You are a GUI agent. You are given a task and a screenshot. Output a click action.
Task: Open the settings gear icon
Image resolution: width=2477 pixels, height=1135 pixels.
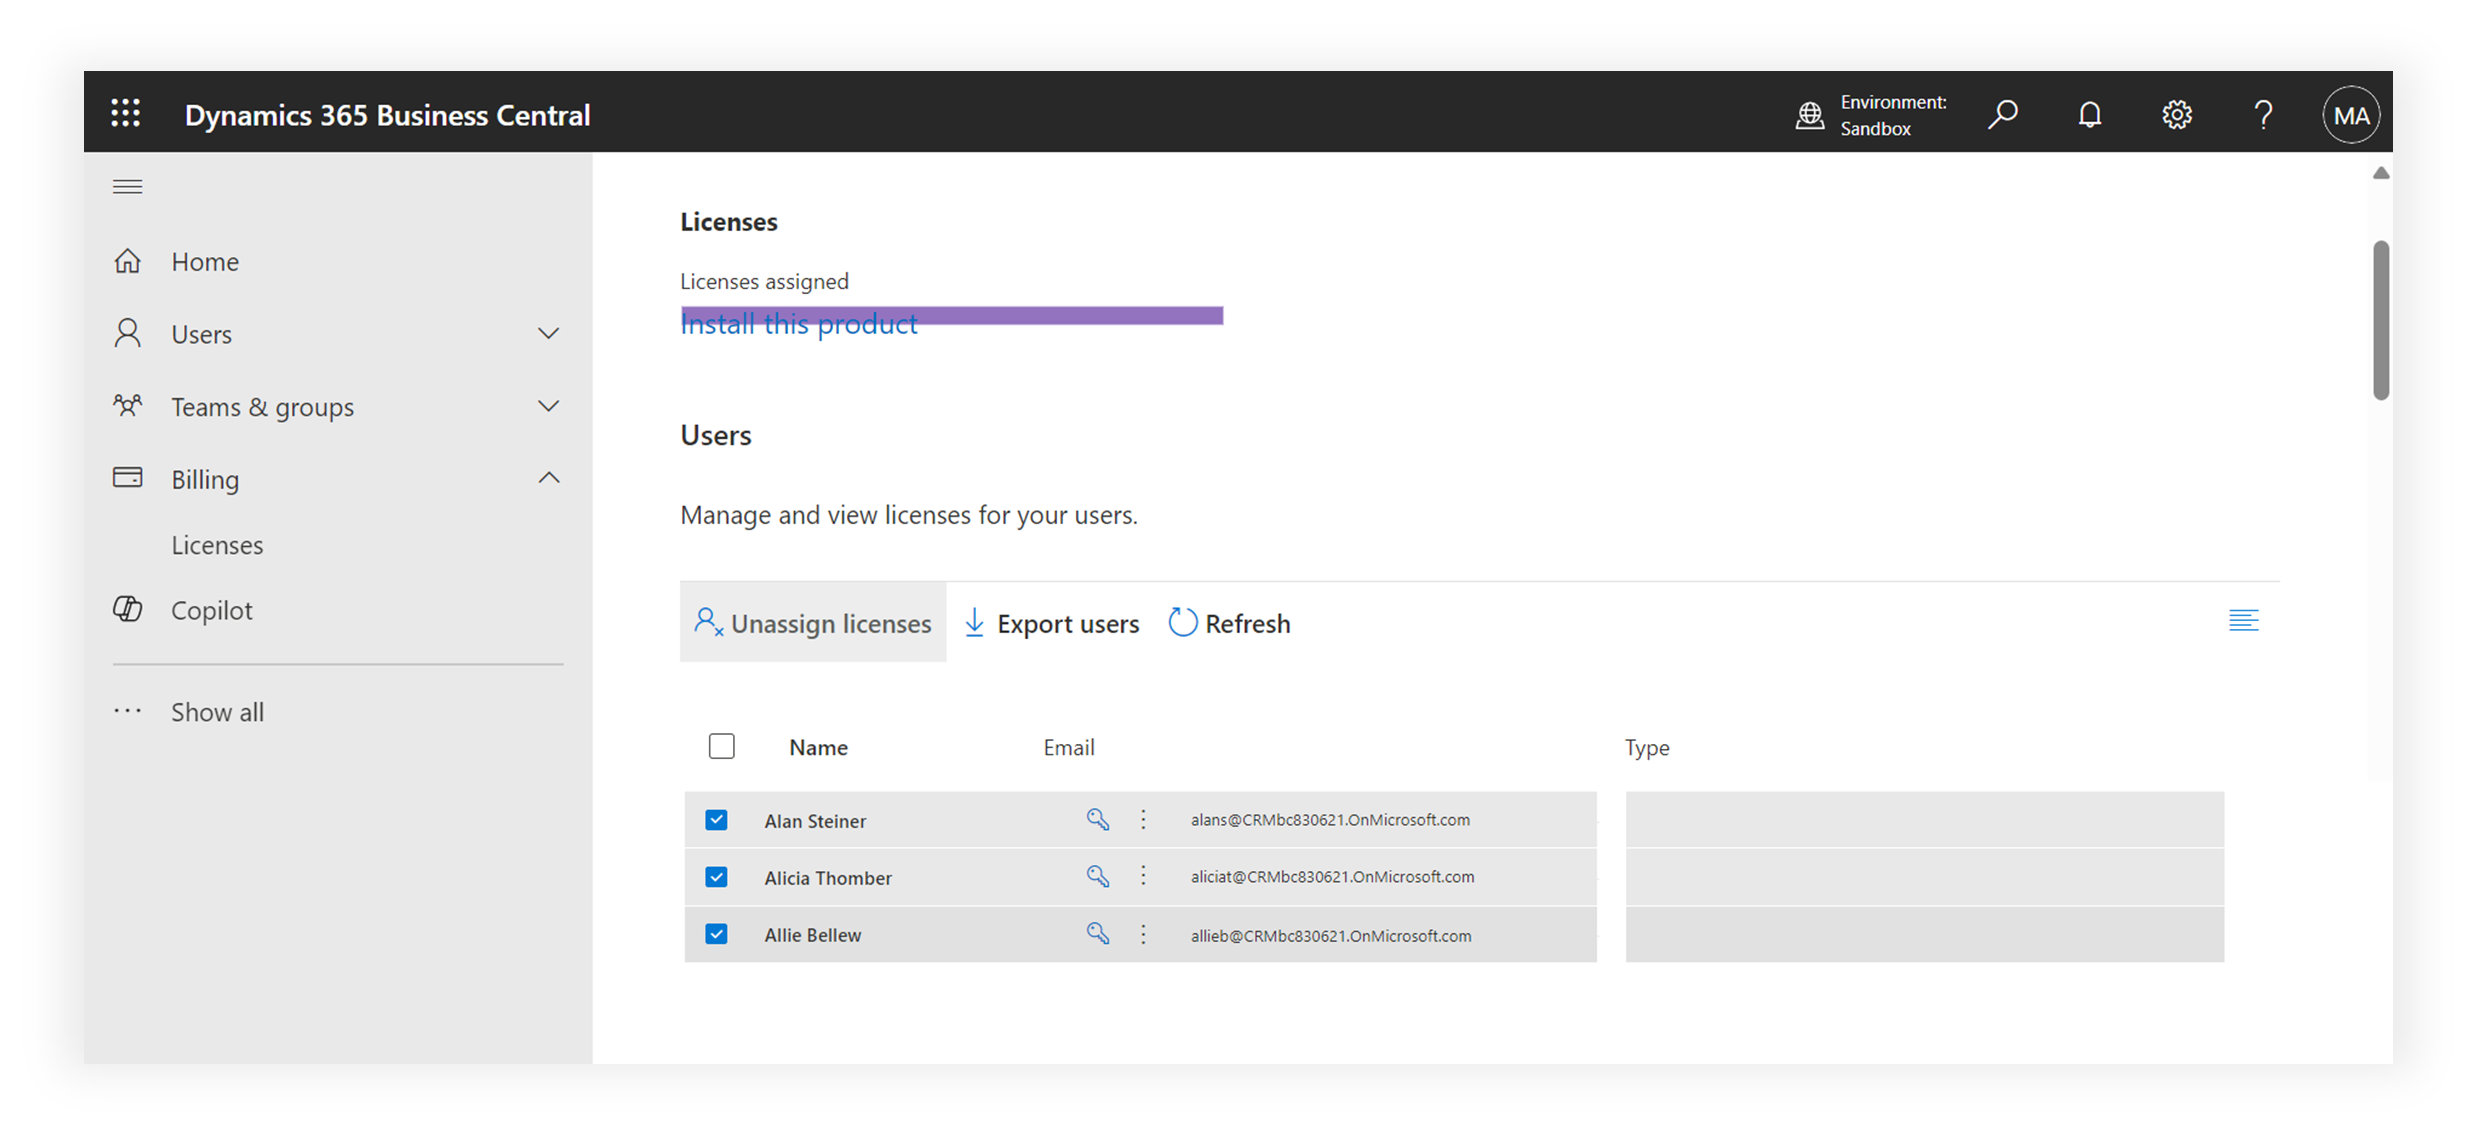click(2176, 115)
